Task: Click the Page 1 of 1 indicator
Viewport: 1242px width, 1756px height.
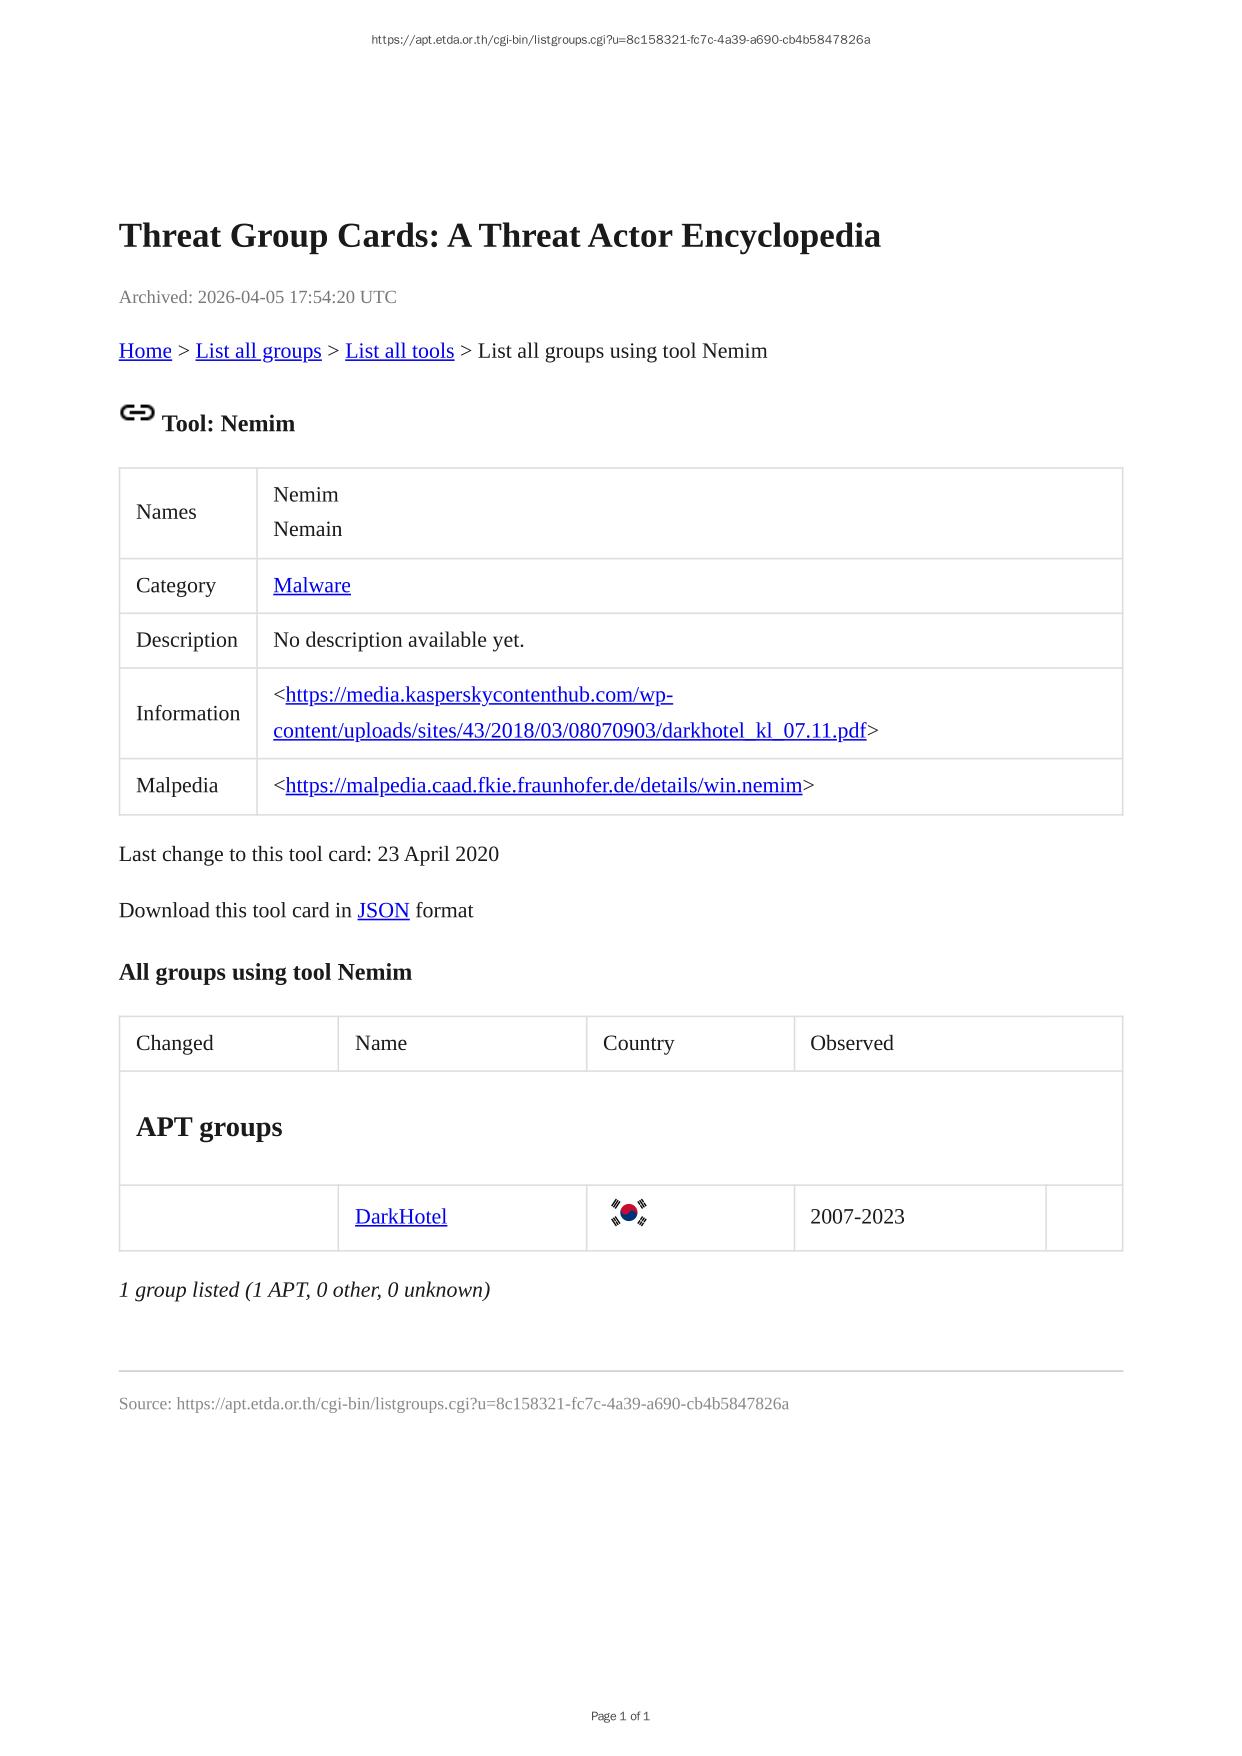Action: pos(620,1716)
